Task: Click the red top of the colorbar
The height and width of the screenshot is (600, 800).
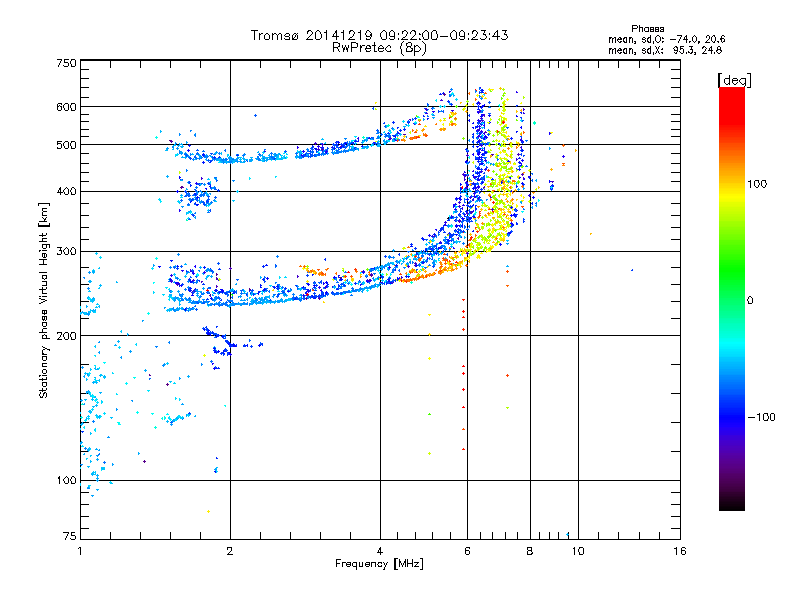Action: [732, 97]
